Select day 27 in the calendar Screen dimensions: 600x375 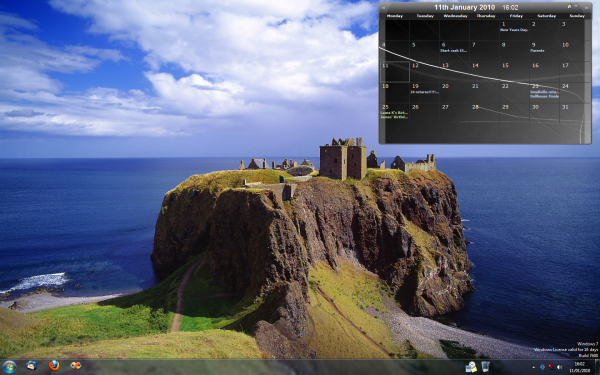click(454, 113)
